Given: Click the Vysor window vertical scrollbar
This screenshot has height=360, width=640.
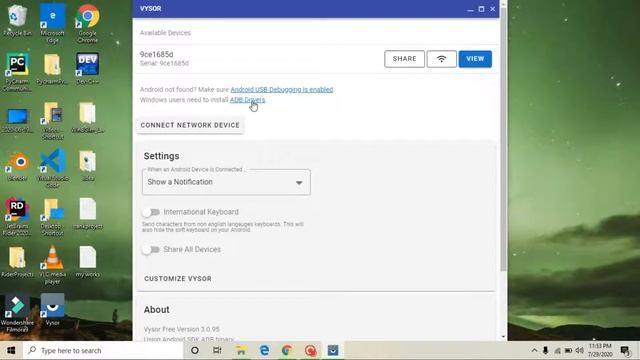Looking at the screenshot, I should [x=503, y=139].
